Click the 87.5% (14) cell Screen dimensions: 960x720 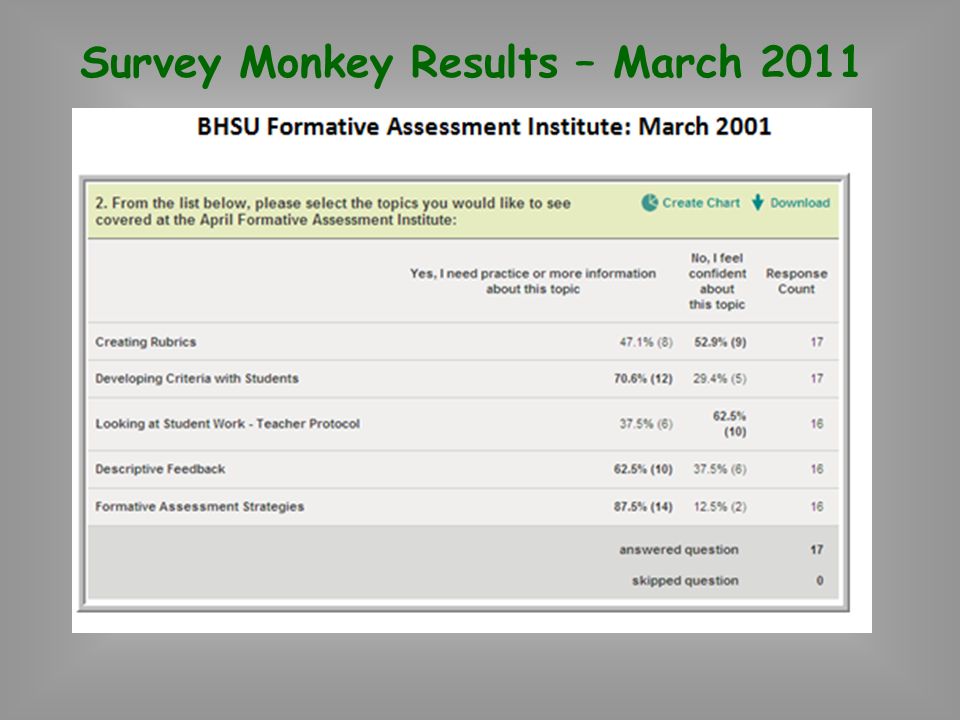pyautogui.click(x=643, y=506)
